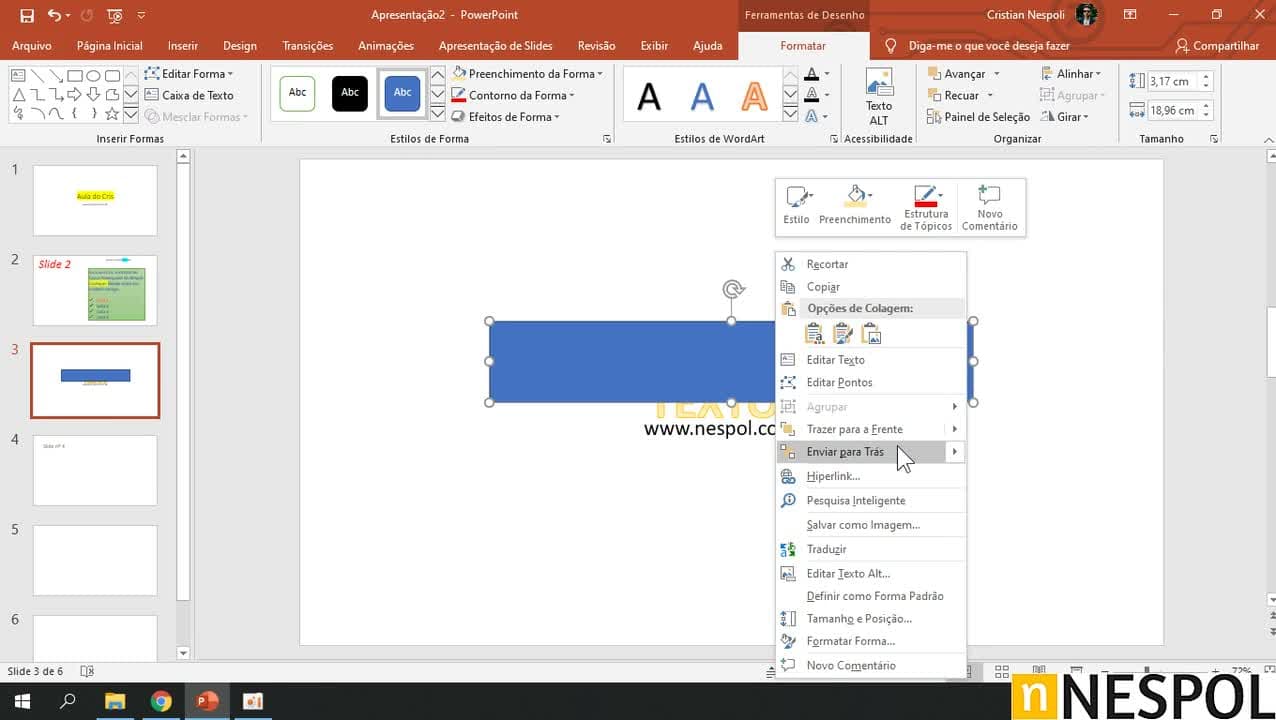Open the Girar dropdown

tap(1064, 117)
